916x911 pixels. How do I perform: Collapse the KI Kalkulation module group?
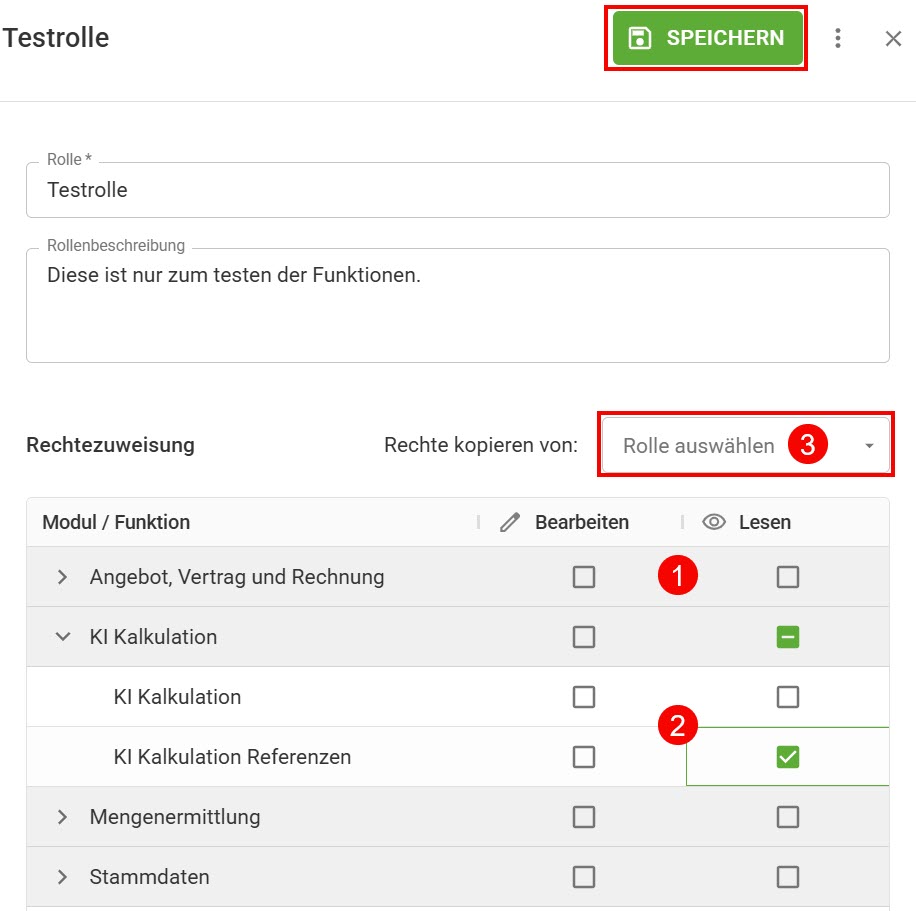point(63,636)
